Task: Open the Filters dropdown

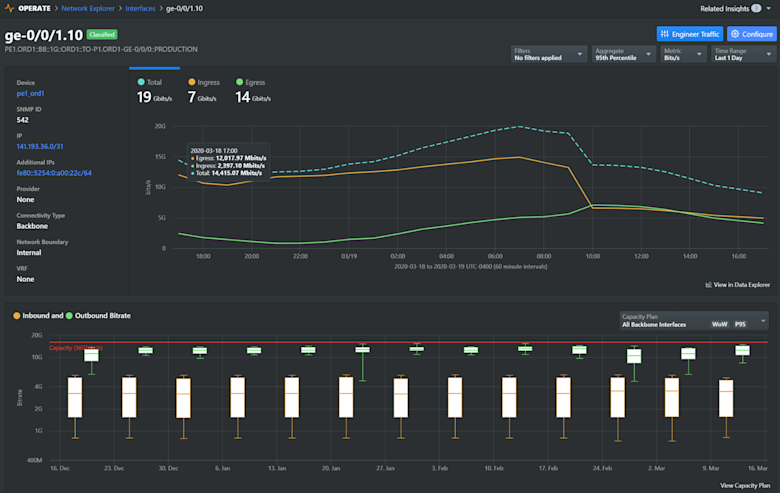Action: pyautogui.click(x=549, y=54)
